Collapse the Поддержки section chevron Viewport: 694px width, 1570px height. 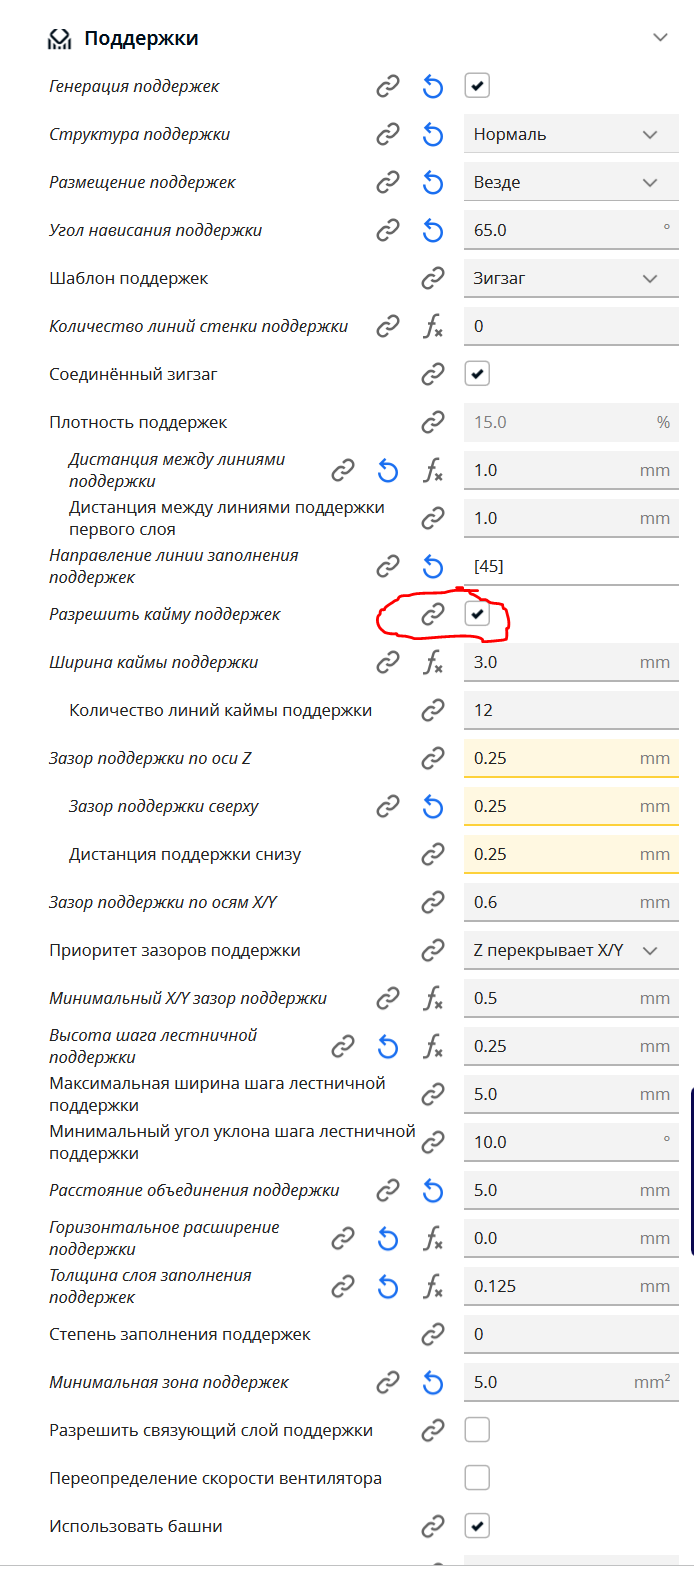point(660,38)
